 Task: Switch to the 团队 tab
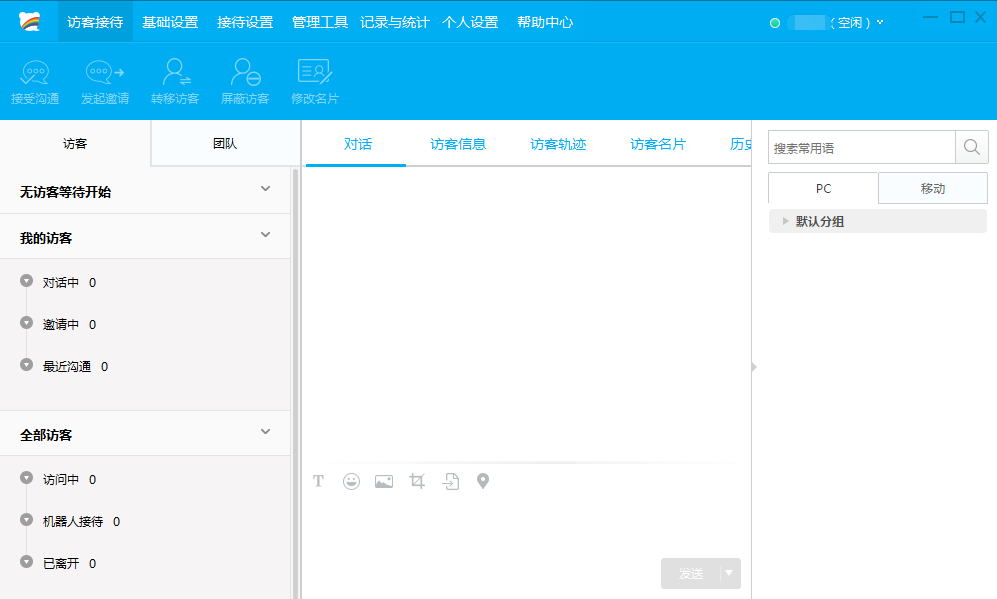point(225,143)
